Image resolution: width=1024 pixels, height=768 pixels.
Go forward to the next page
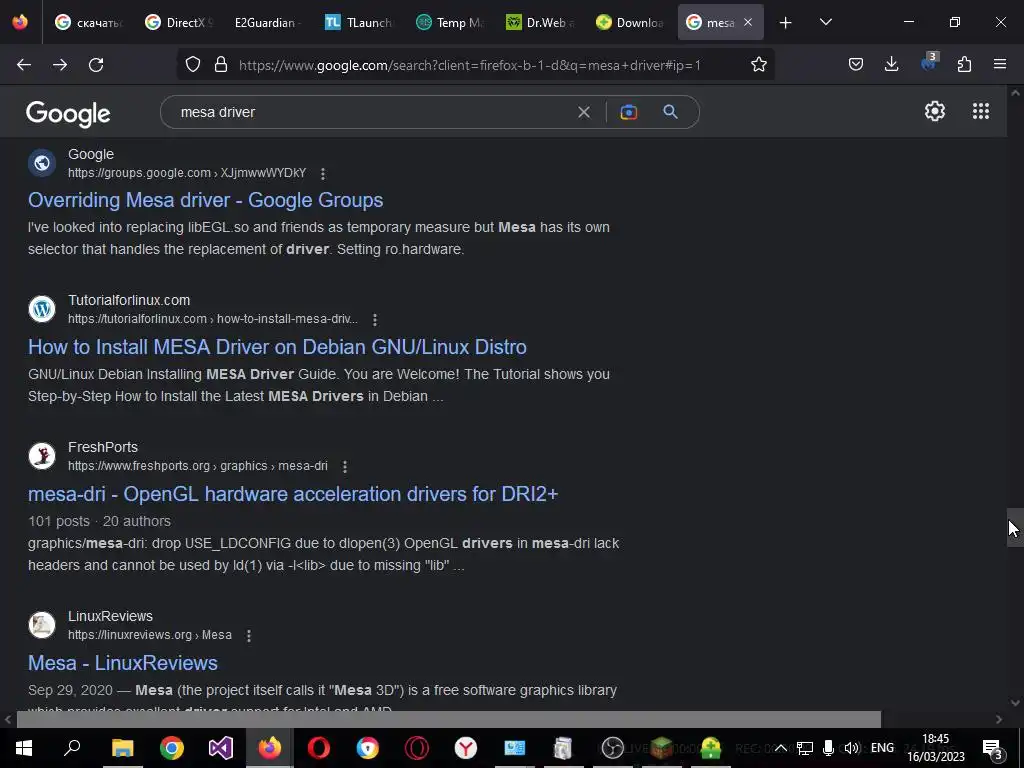60,65
